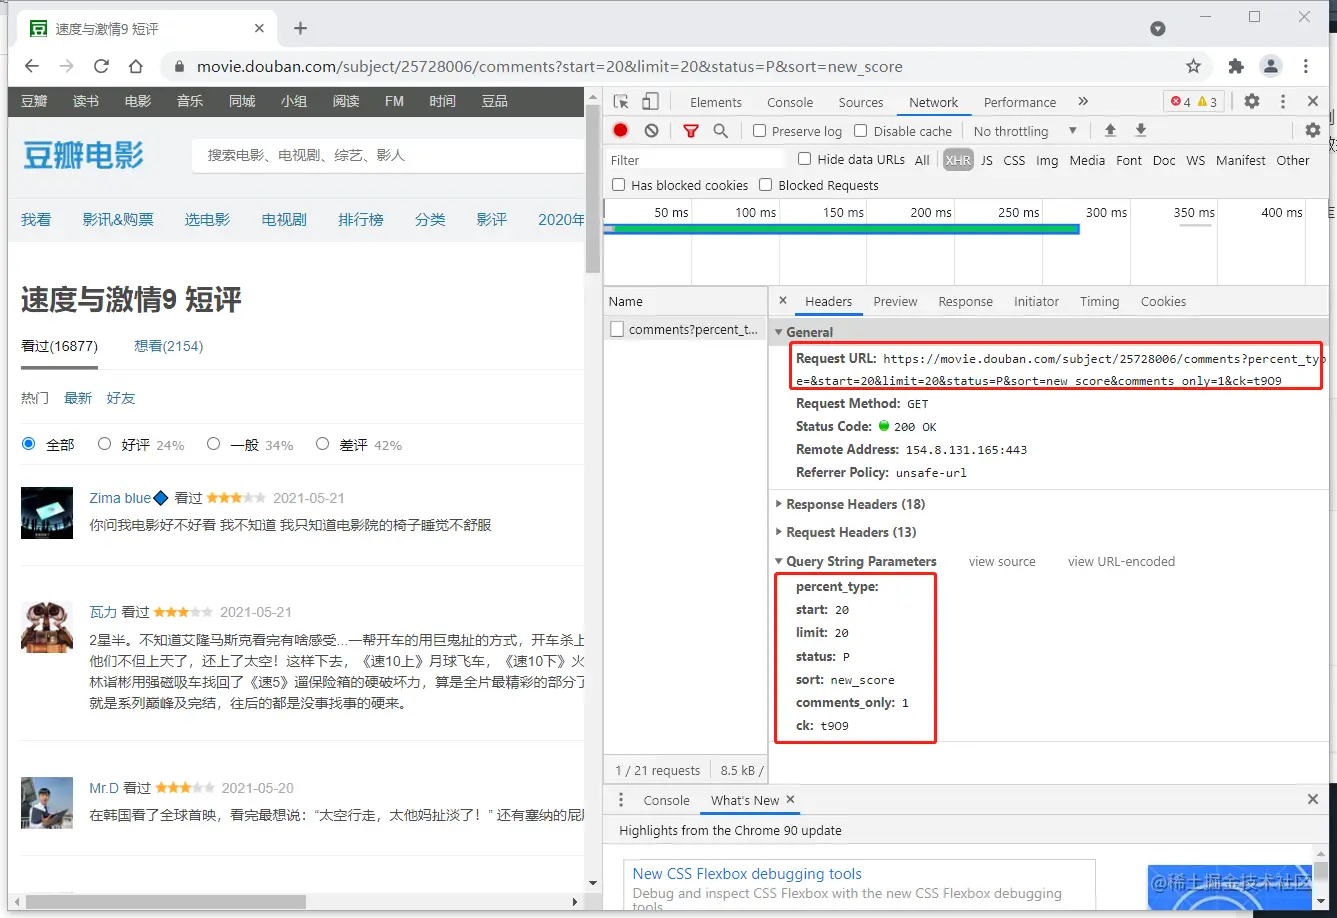This screenshot has height=918, width=1337.
Task: Open the extensions puzzle icon
Action: (1236, 66)
